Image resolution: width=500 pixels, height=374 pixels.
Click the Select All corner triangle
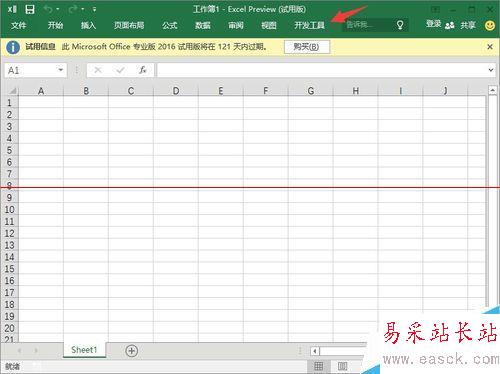[x=12, y=91]
